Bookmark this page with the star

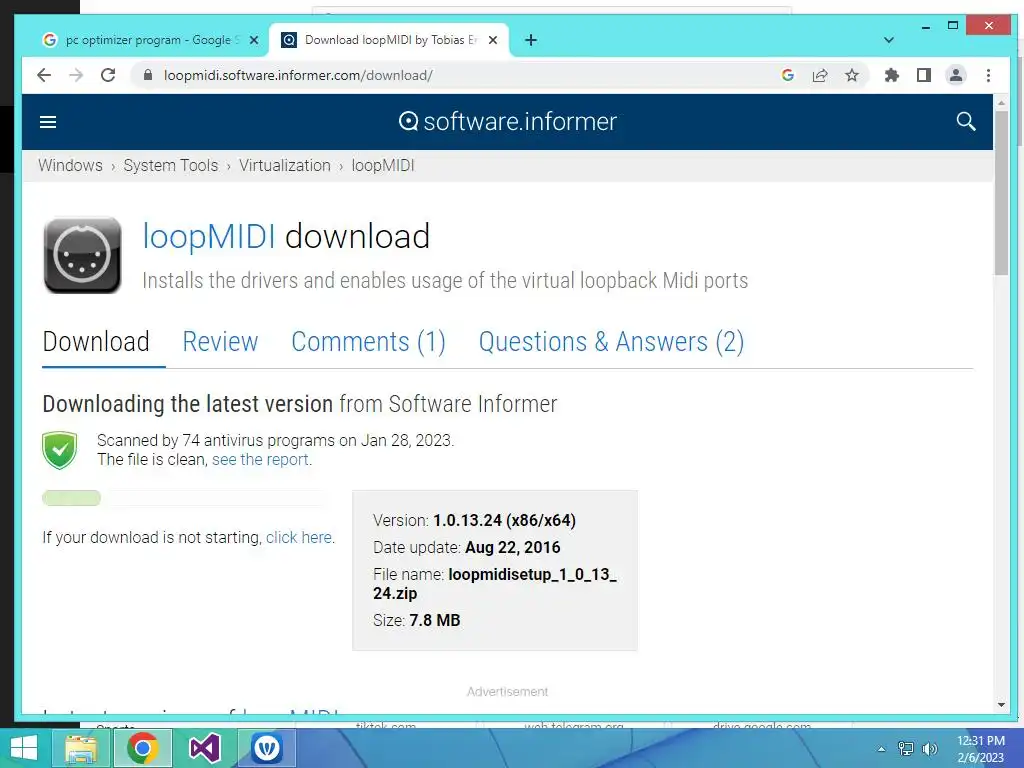(x=852, y=75)
